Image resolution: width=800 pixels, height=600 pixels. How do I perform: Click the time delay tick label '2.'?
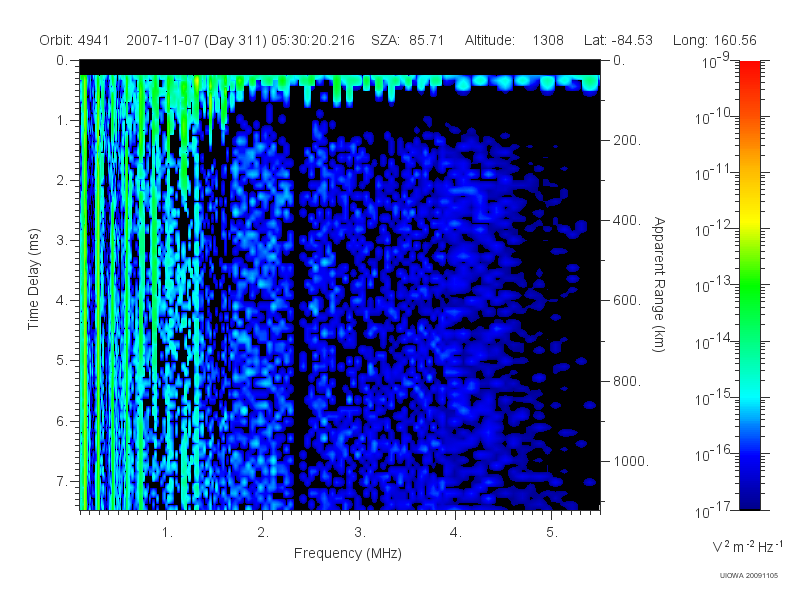(x=62, y=181)
